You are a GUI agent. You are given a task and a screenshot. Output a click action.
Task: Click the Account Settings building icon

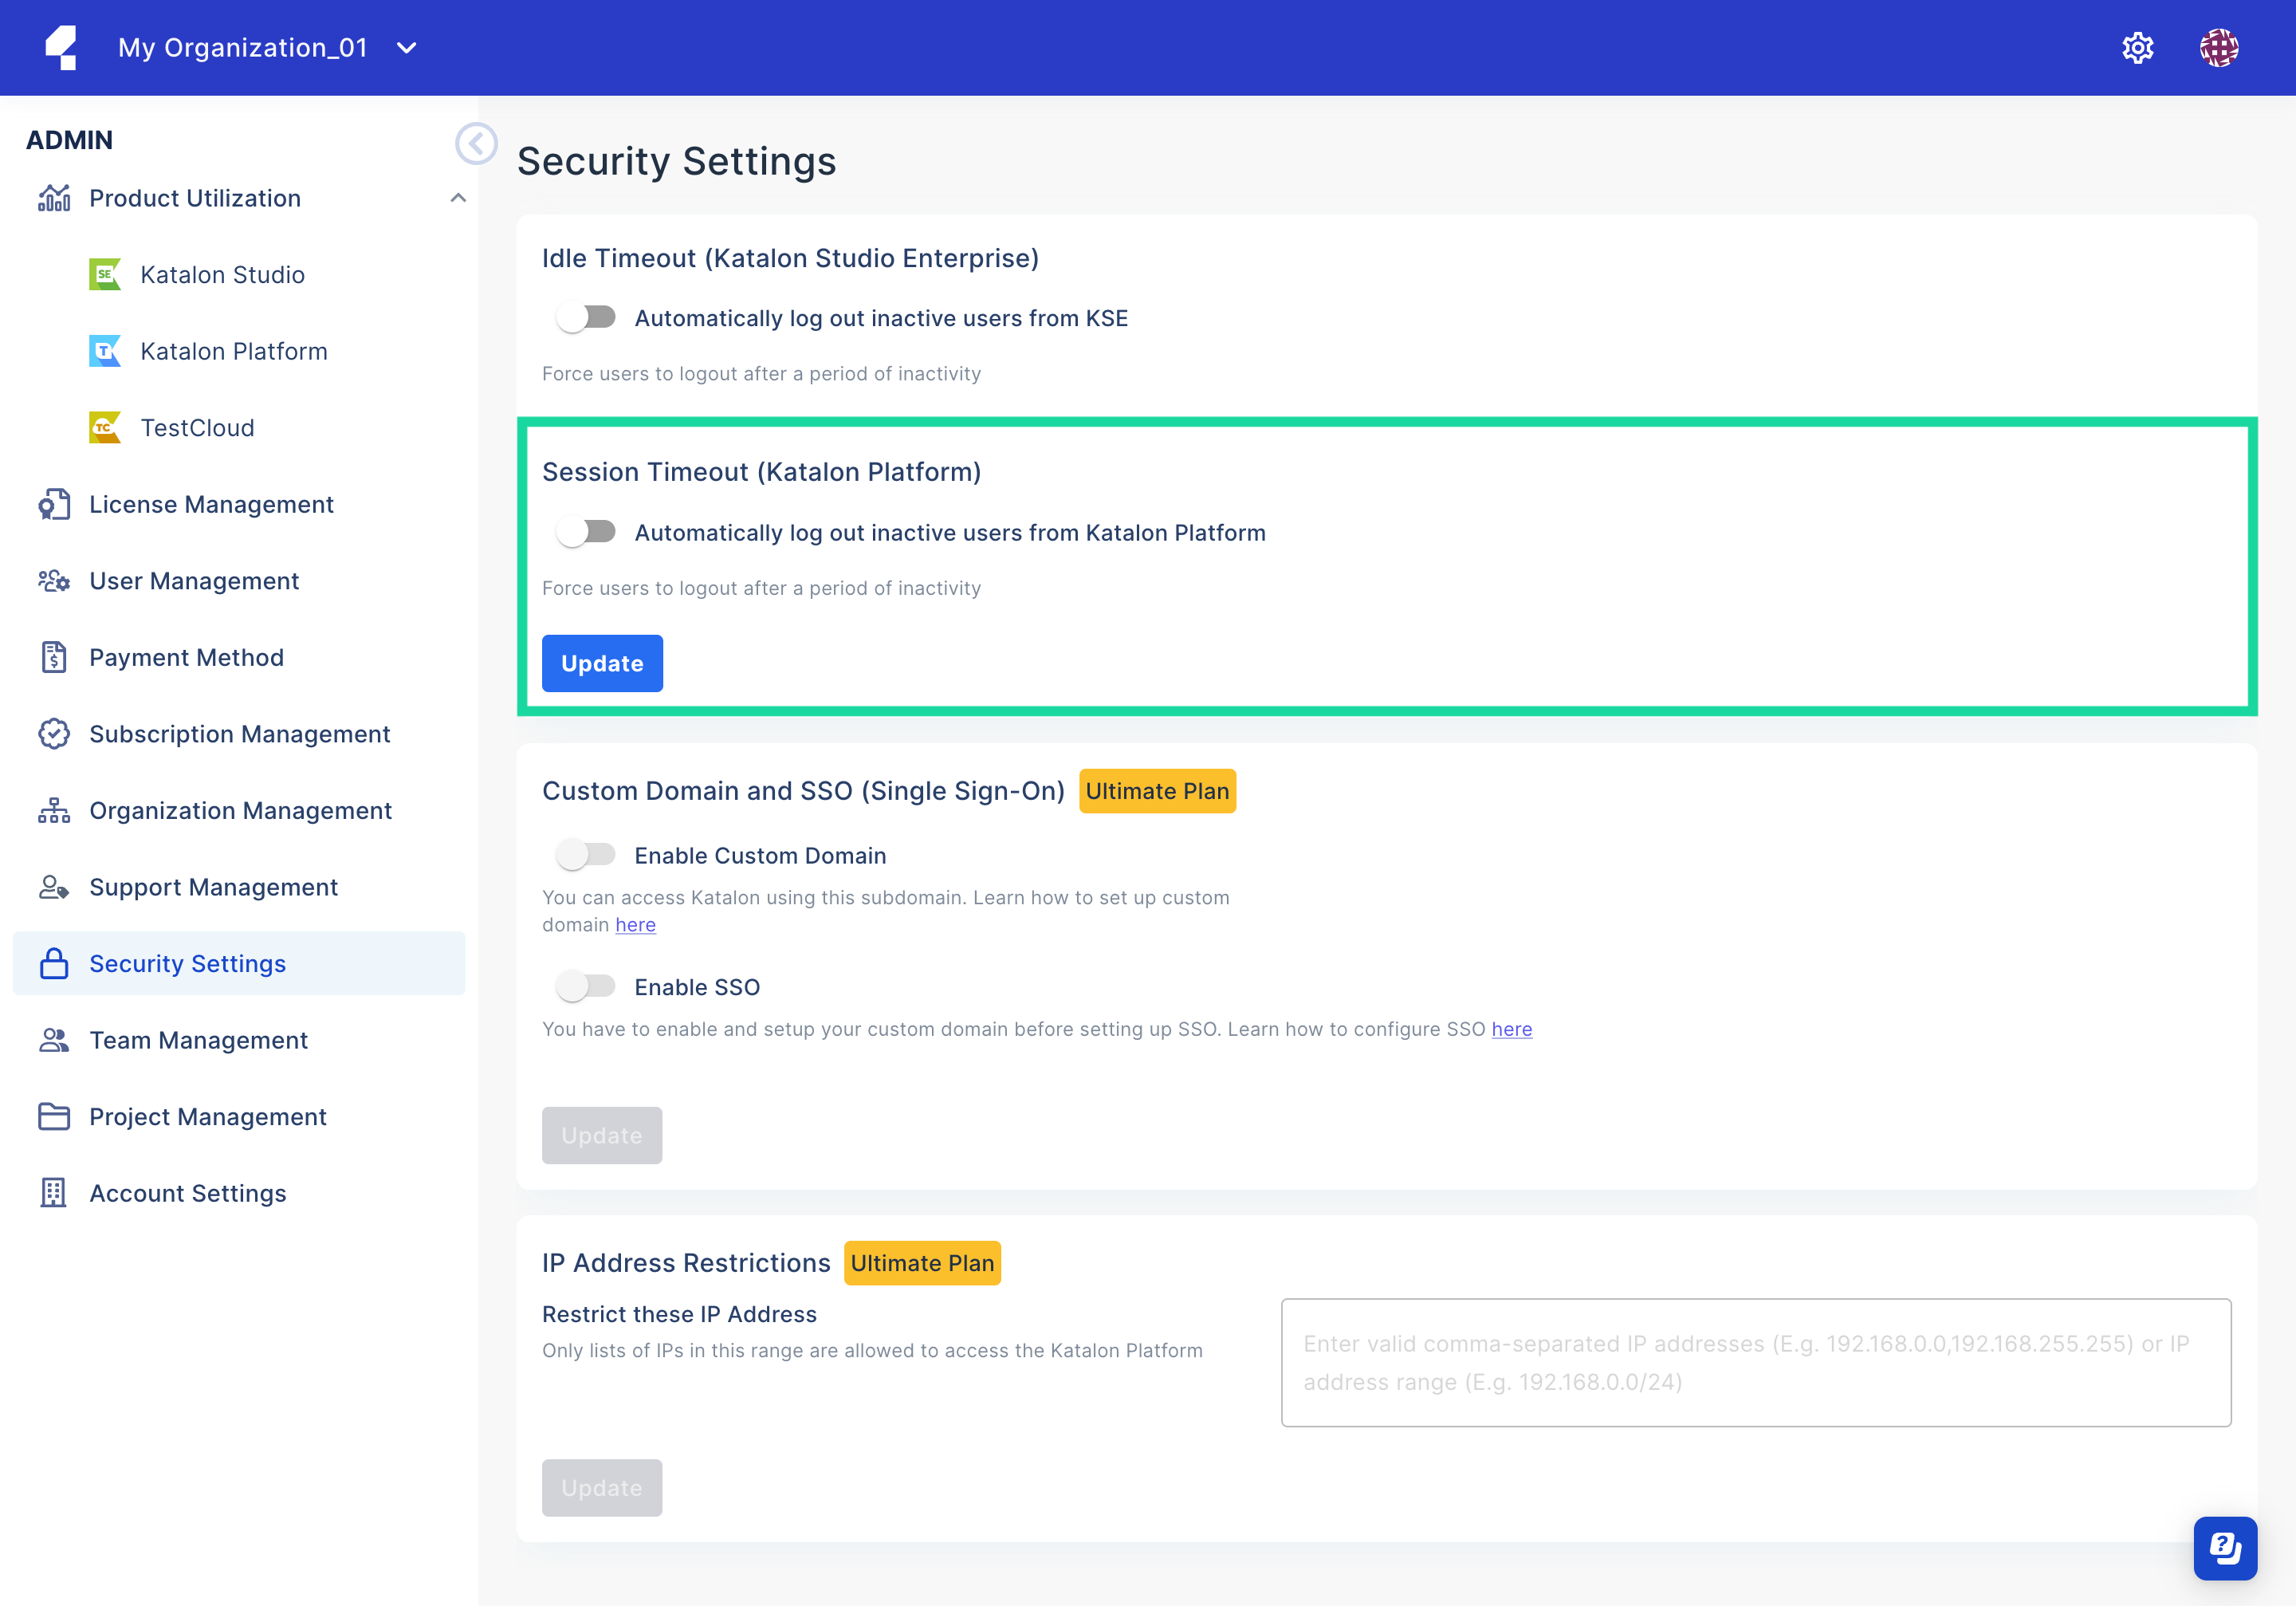coord(54,1193)
